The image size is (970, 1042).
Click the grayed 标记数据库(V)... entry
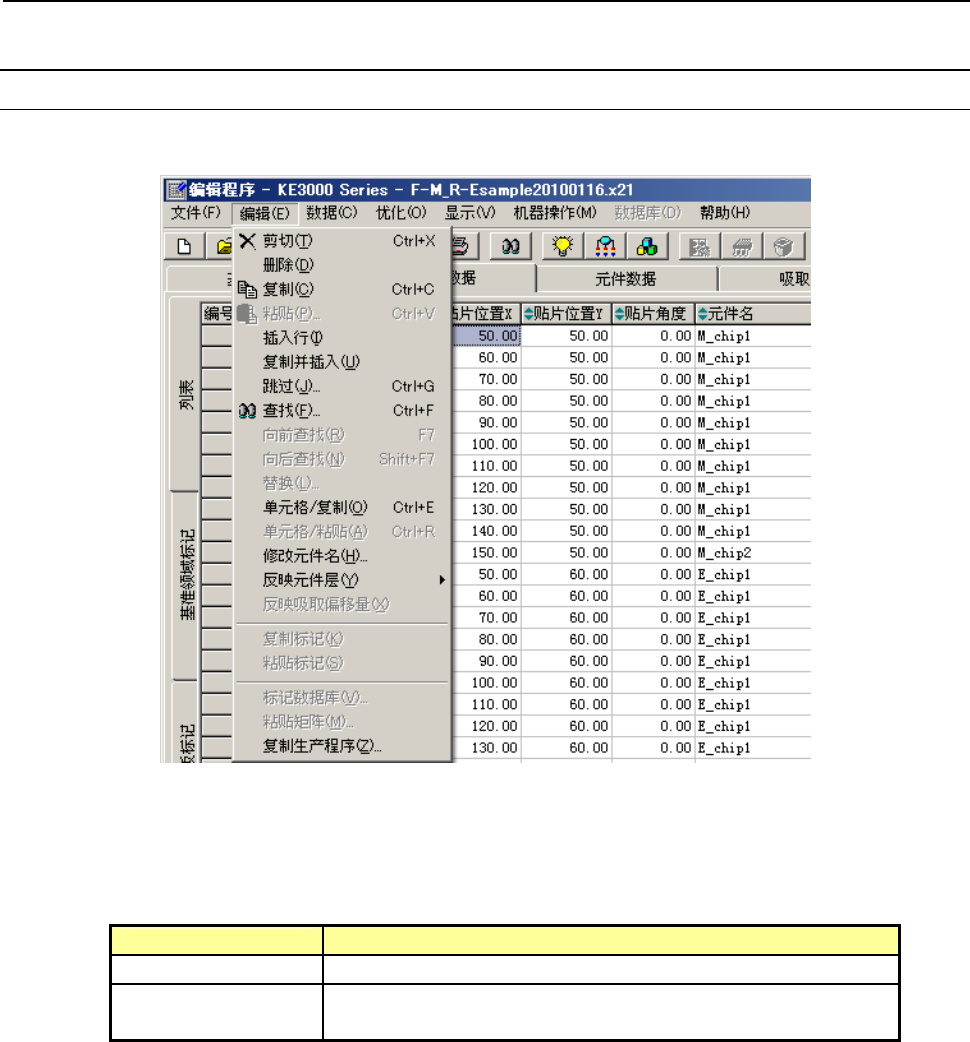point(343,698)
